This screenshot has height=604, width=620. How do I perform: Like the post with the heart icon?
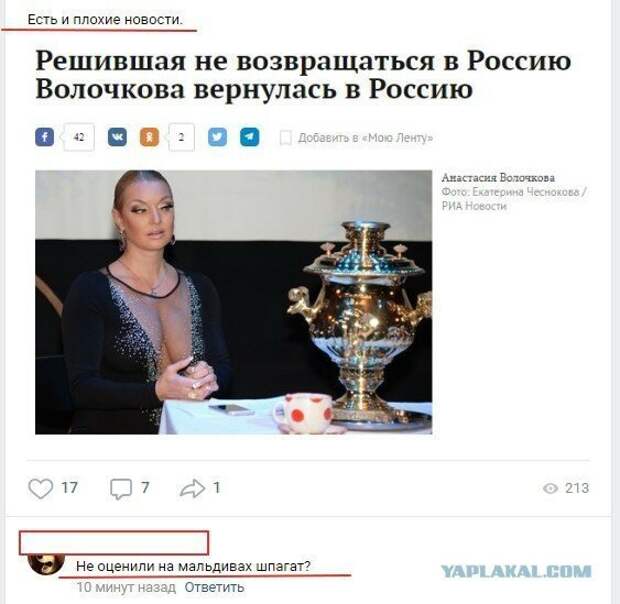41,489
